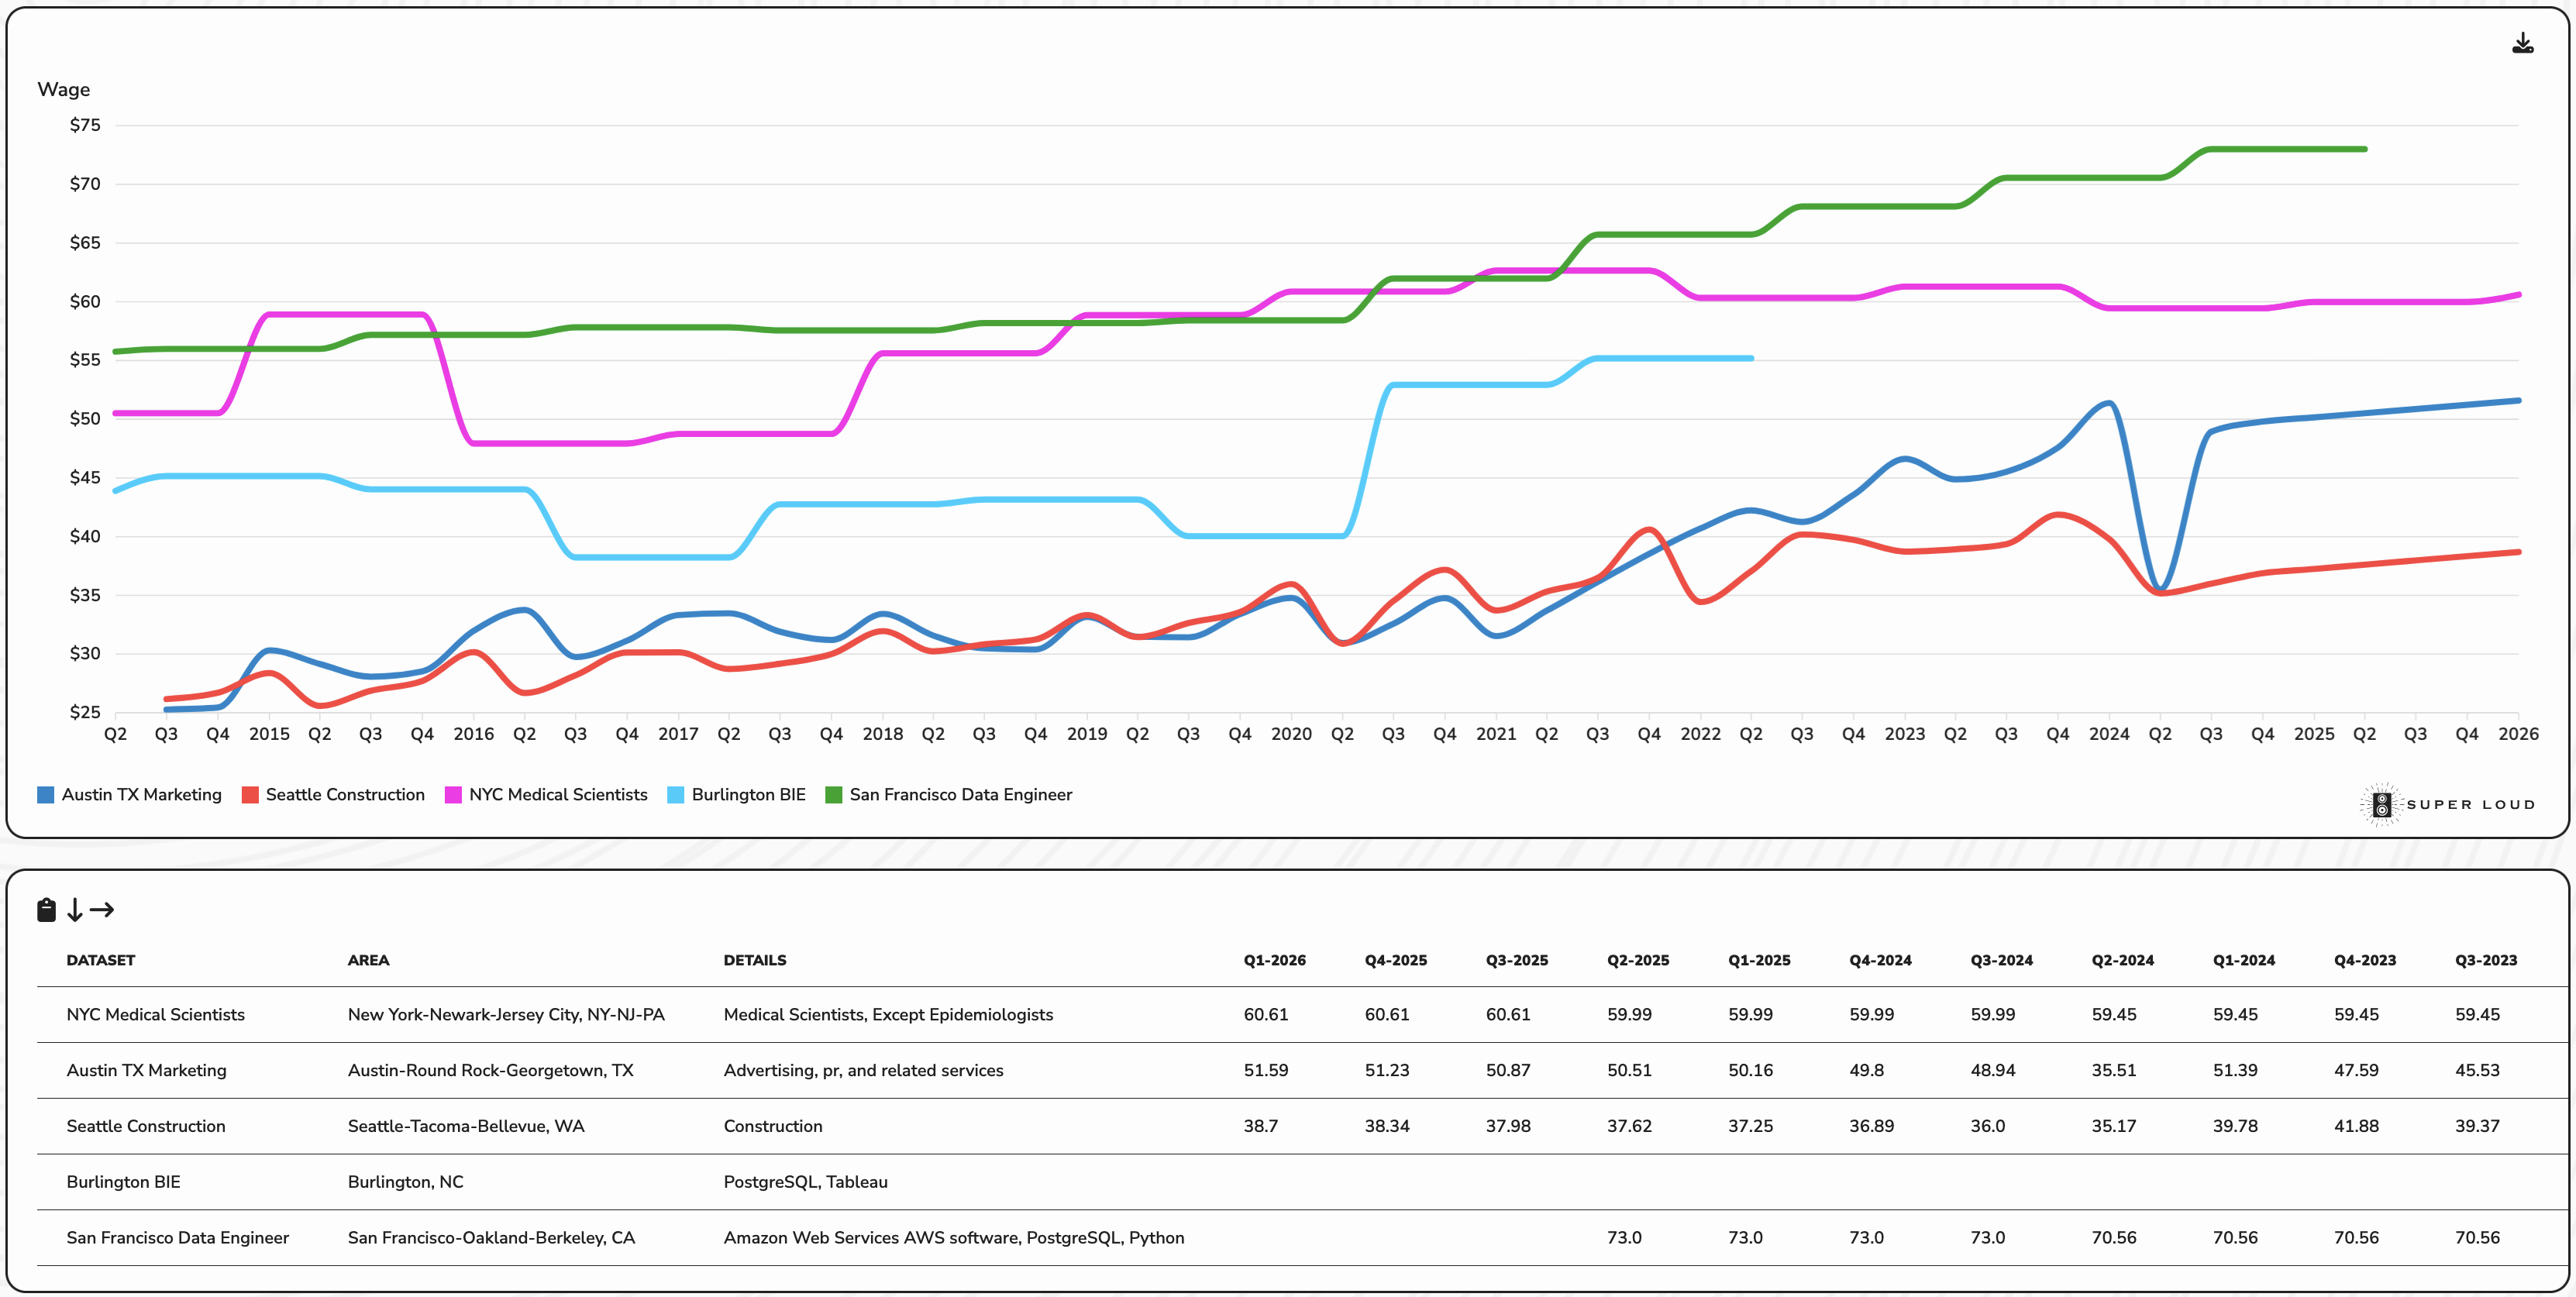Click the clipboard copy icon above table
Image resolution: width=2576 pixels, height=1297 pixels.
pos(46,909)
